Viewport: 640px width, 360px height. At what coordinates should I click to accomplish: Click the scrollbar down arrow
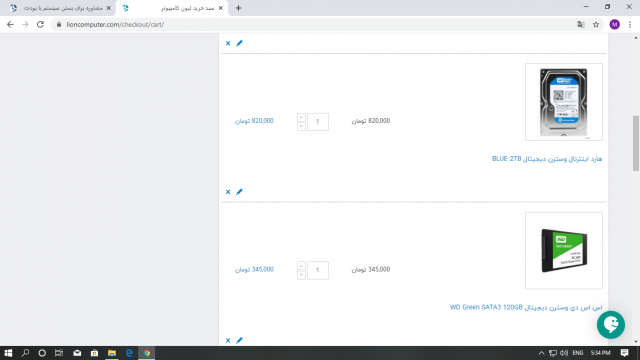click(x=636, y=342)
